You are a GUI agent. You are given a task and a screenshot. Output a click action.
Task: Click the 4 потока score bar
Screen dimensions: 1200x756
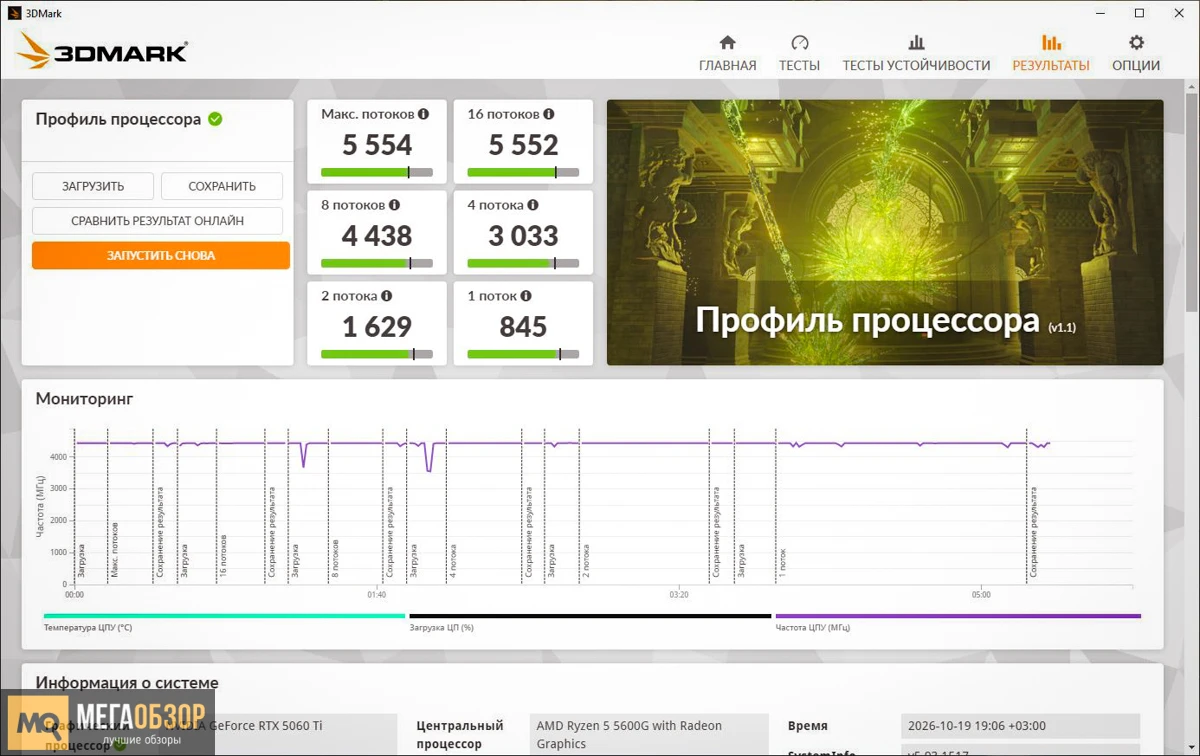pyautogui.click(x=523, y=264)
